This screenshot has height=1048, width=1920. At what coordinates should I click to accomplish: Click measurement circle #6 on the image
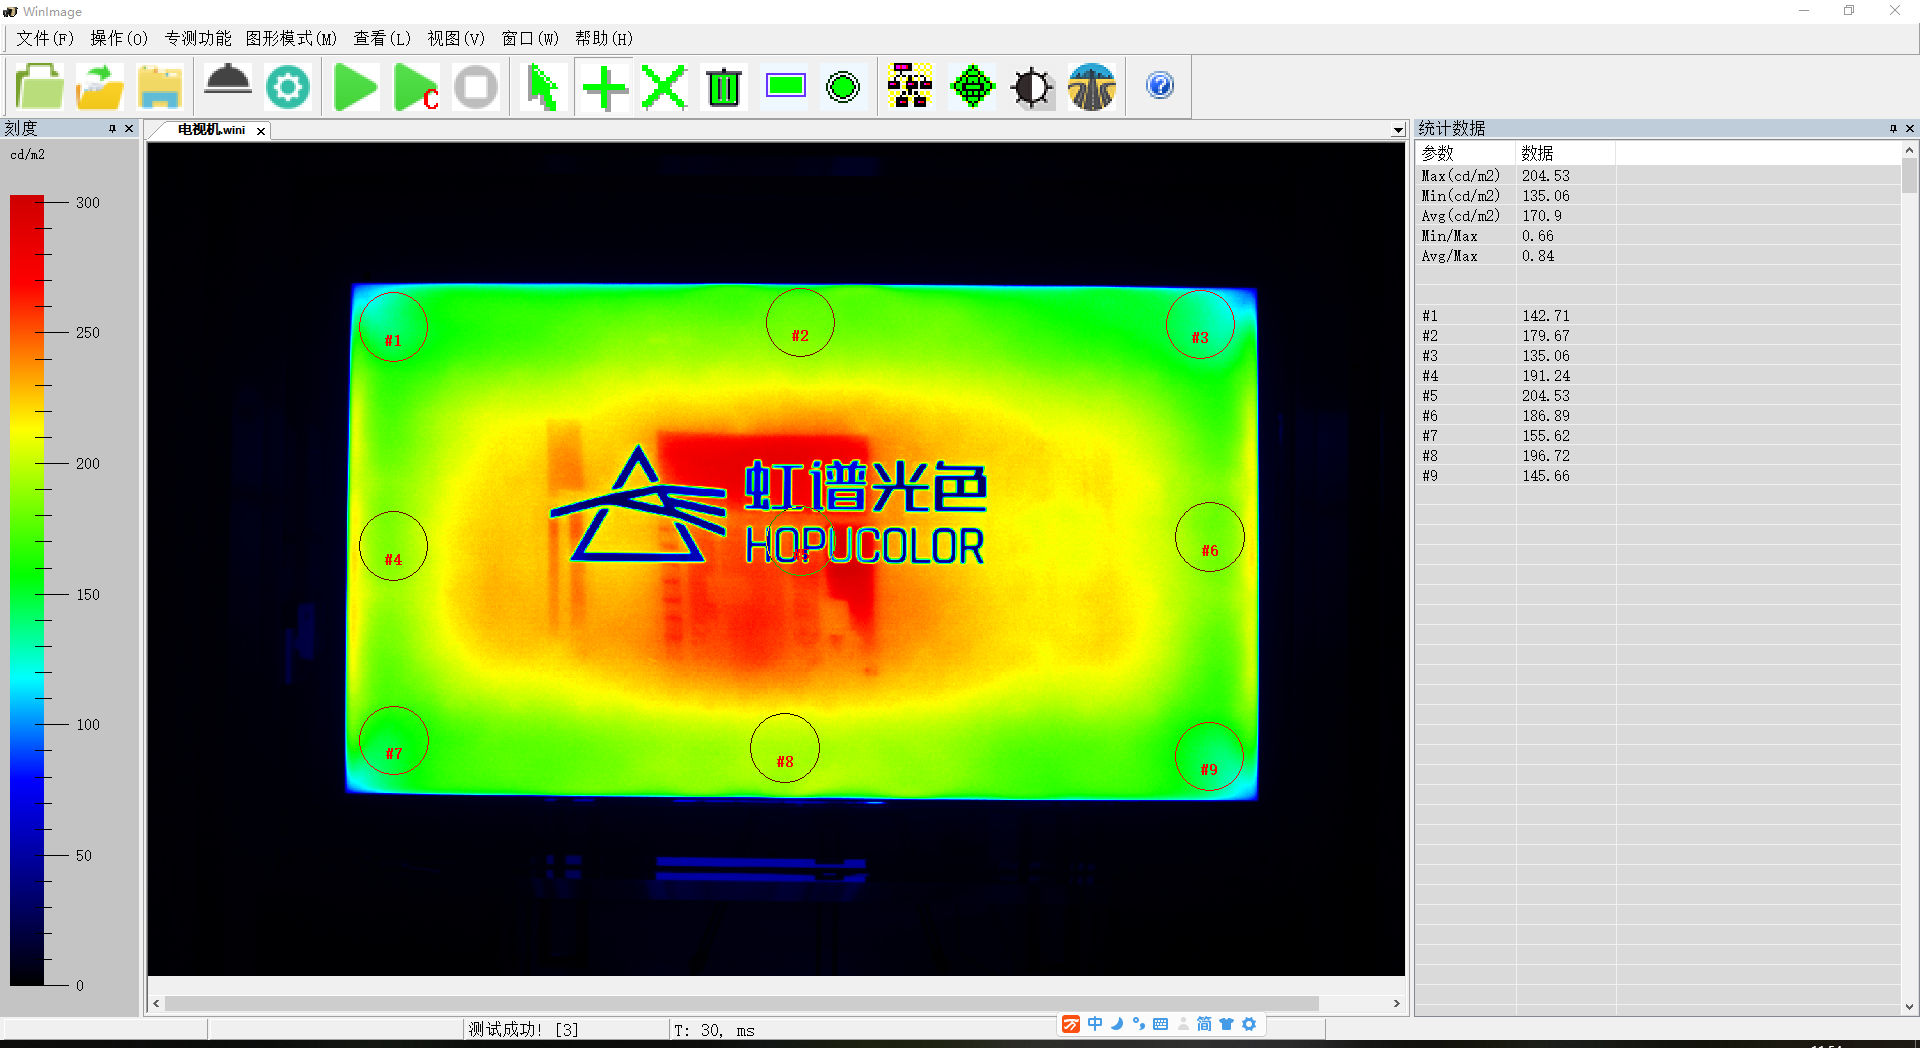(1210, 537)
